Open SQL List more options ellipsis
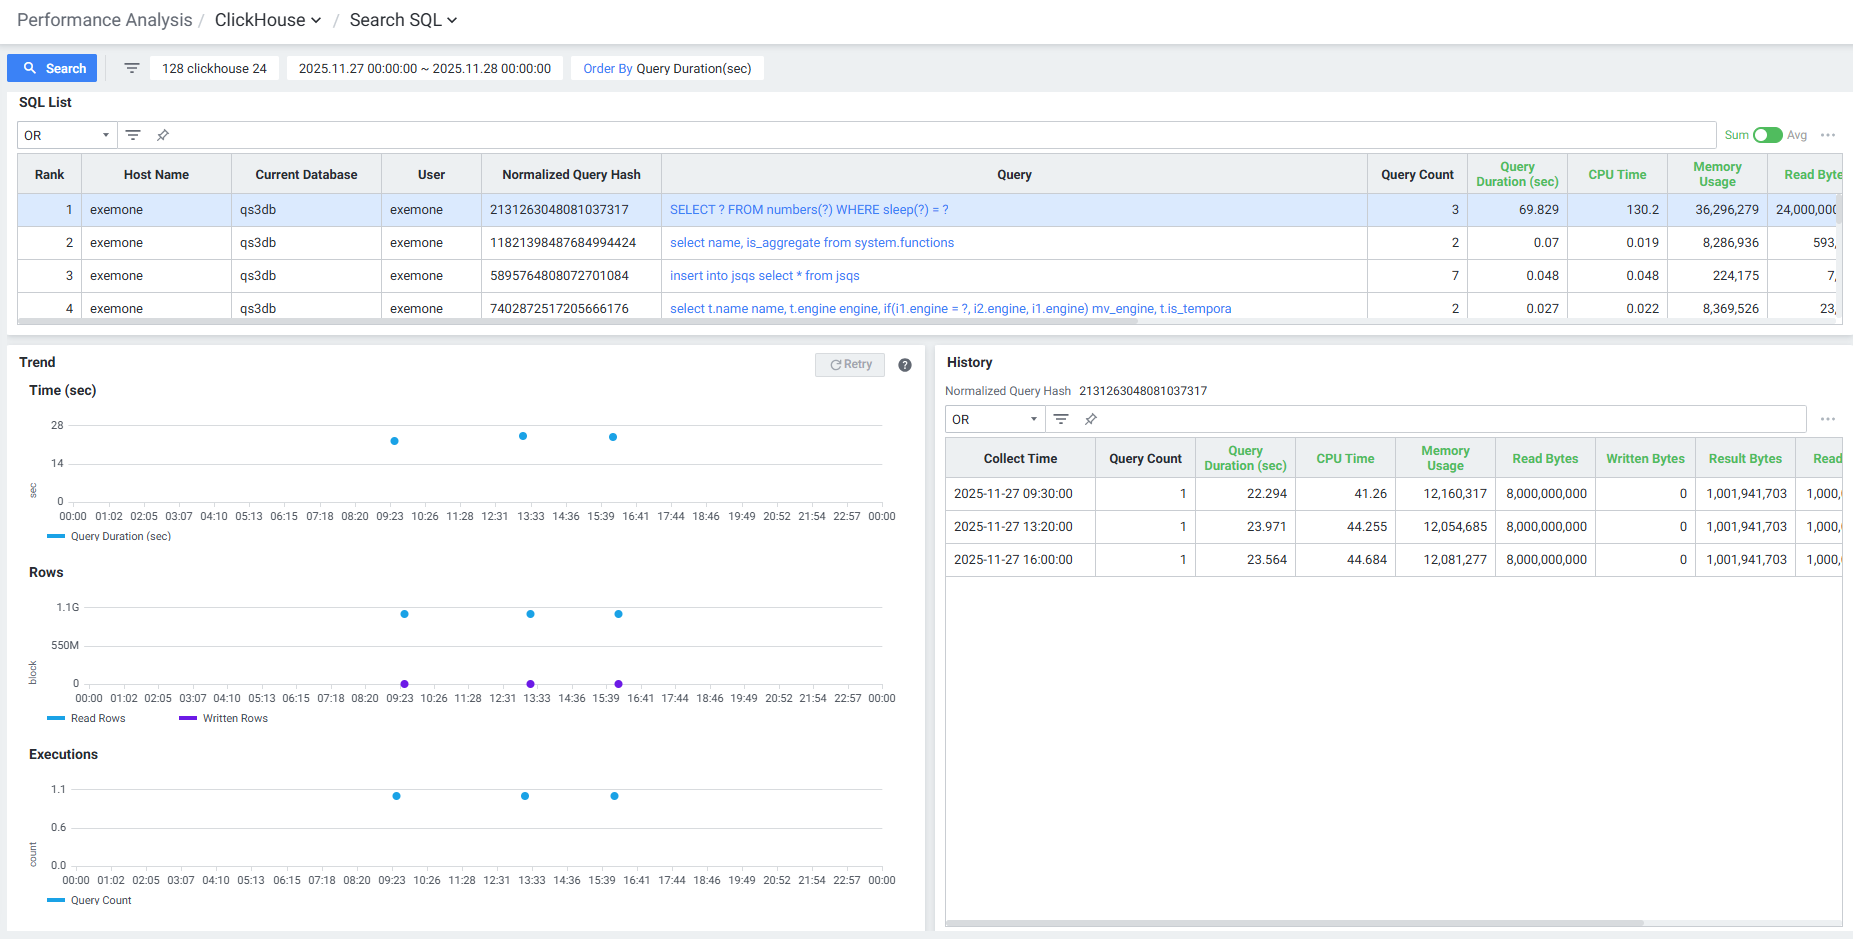 click(x=1828, y=135)
